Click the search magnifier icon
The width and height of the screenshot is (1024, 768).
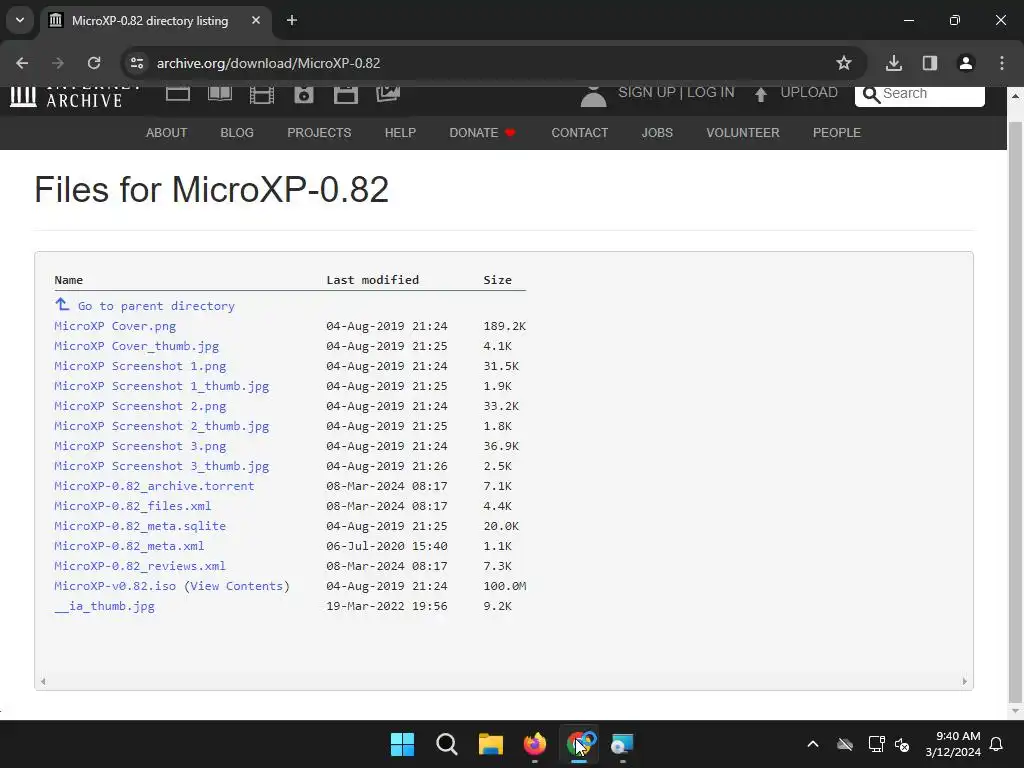(x=871, y=95)
